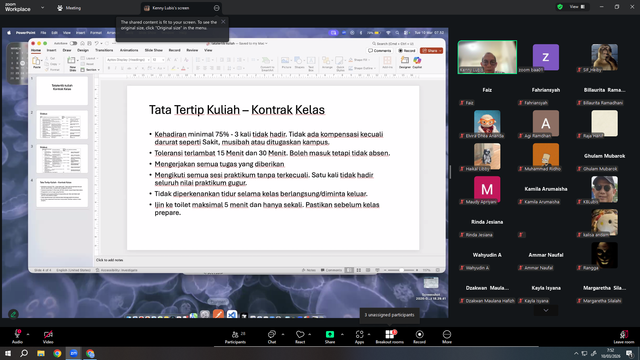Click New Slide in ribbon

tap(72, 64)
